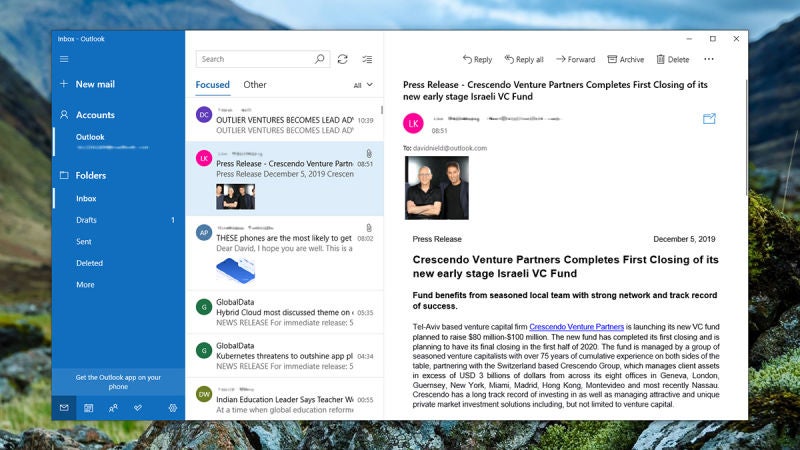
Task: Click the search magnifier icon
Action: pyautogui.click(x=319, y=59)
